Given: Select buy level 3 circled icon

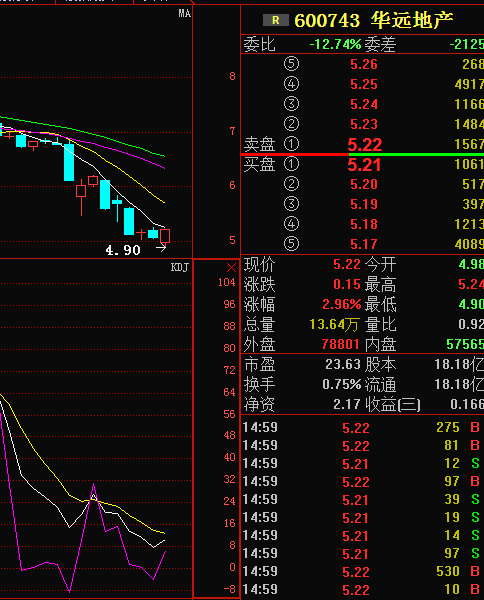Looking at the screenshot, I should [291, 204].
